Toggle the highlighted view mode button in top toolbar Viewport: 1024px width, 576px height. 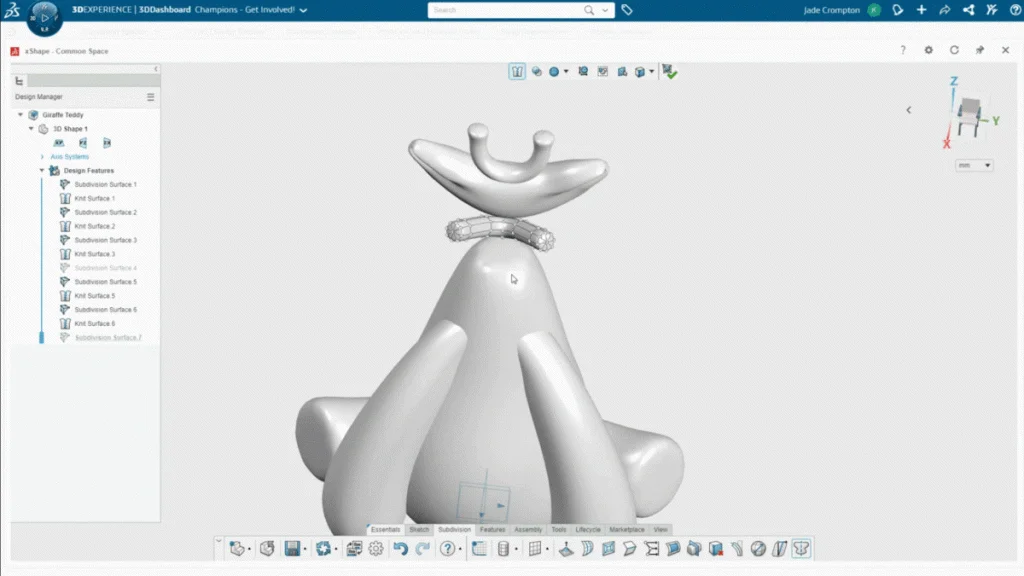[x=517, y=72]
